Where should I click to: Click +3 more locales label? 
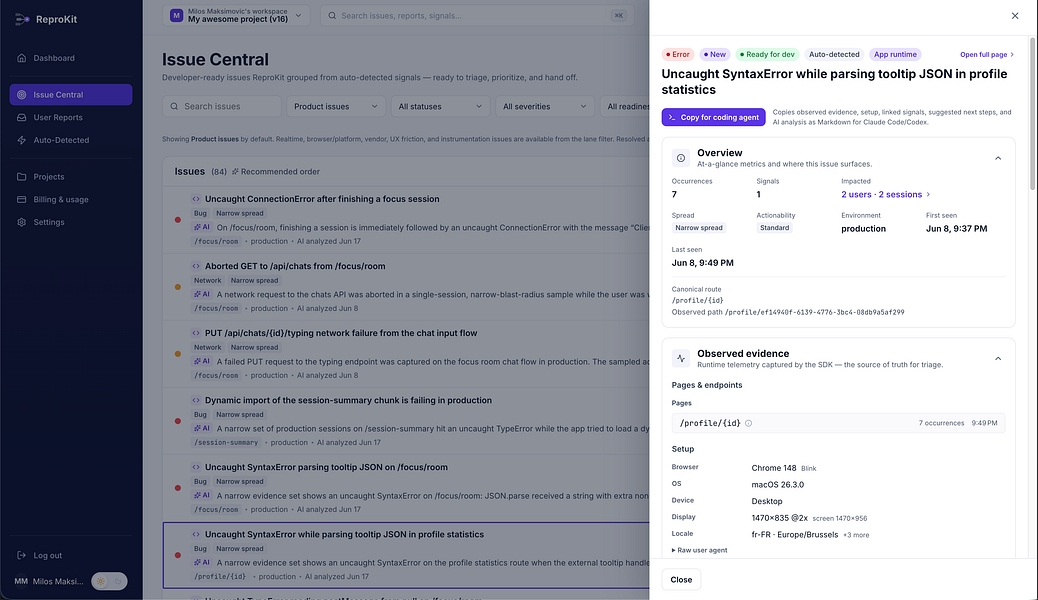(x=856, y=535)
